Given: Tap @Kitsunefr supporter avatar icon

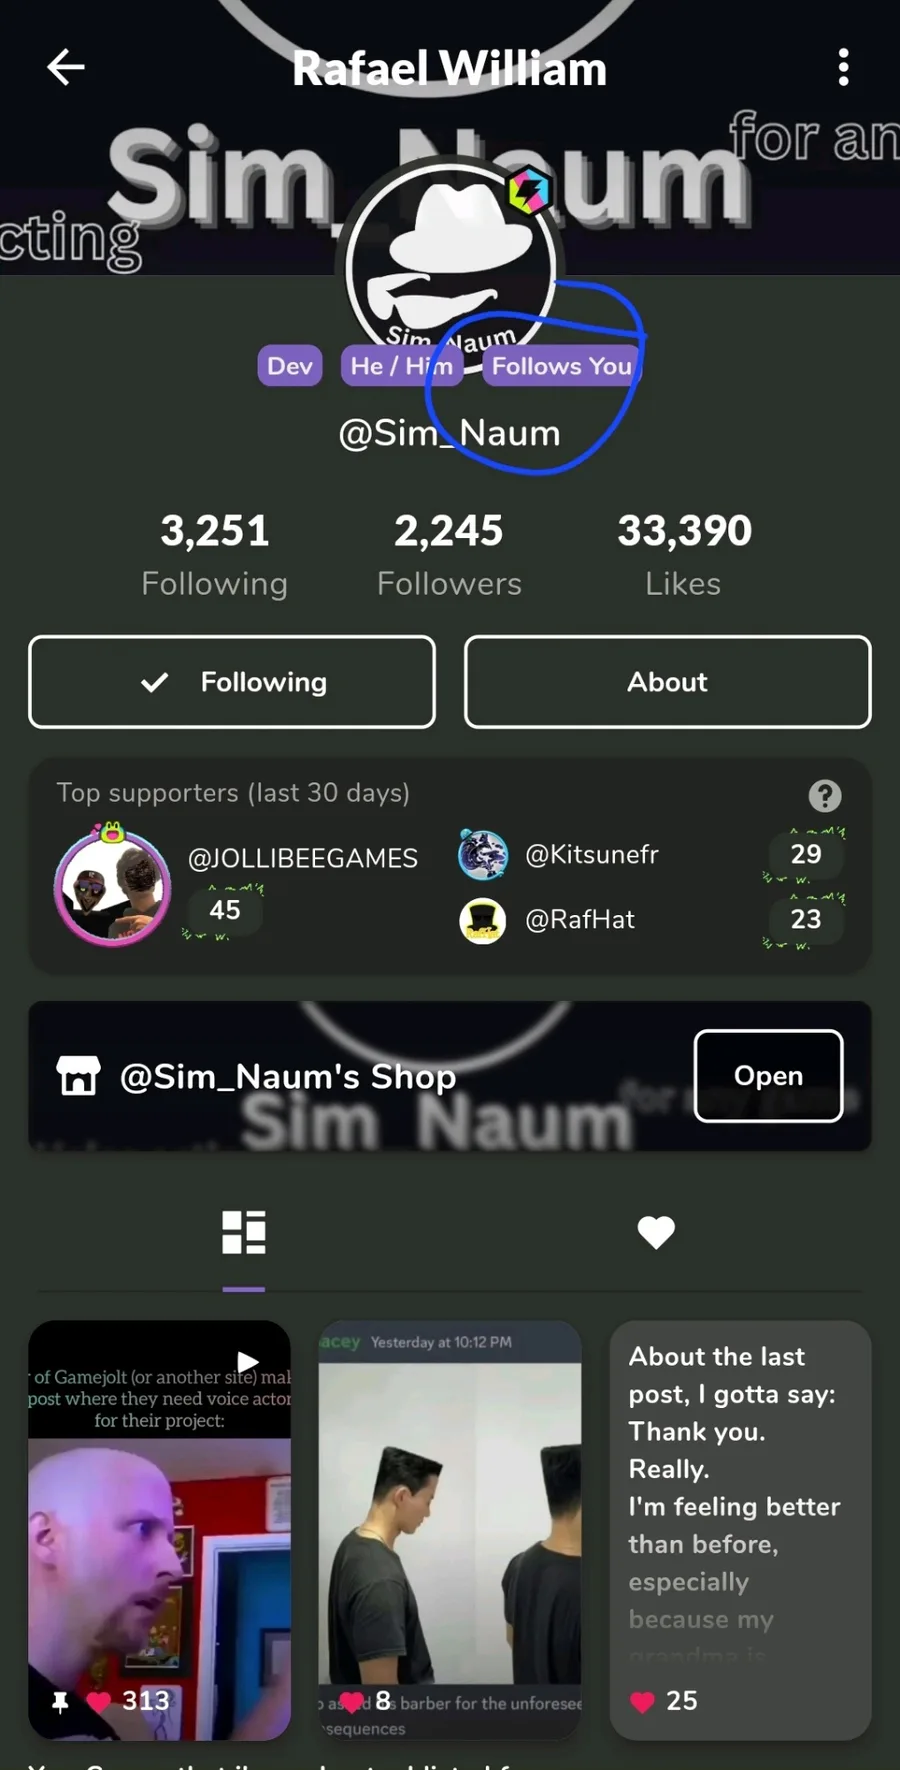Looking at the screenshot, I should (482, 855).
